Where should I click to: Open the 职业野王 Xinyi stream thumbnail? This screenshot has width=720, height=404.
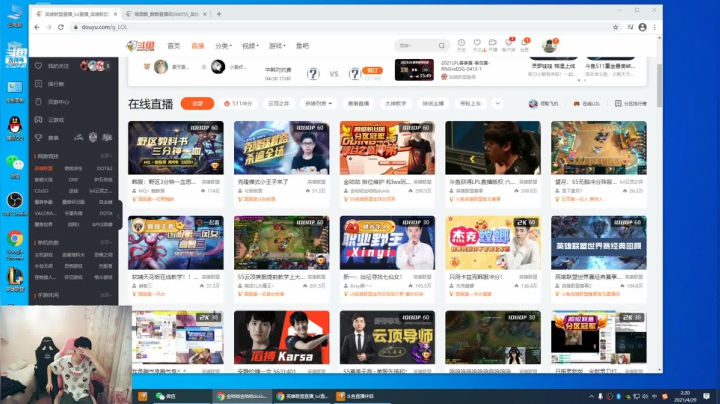click(x=387, y=243)
